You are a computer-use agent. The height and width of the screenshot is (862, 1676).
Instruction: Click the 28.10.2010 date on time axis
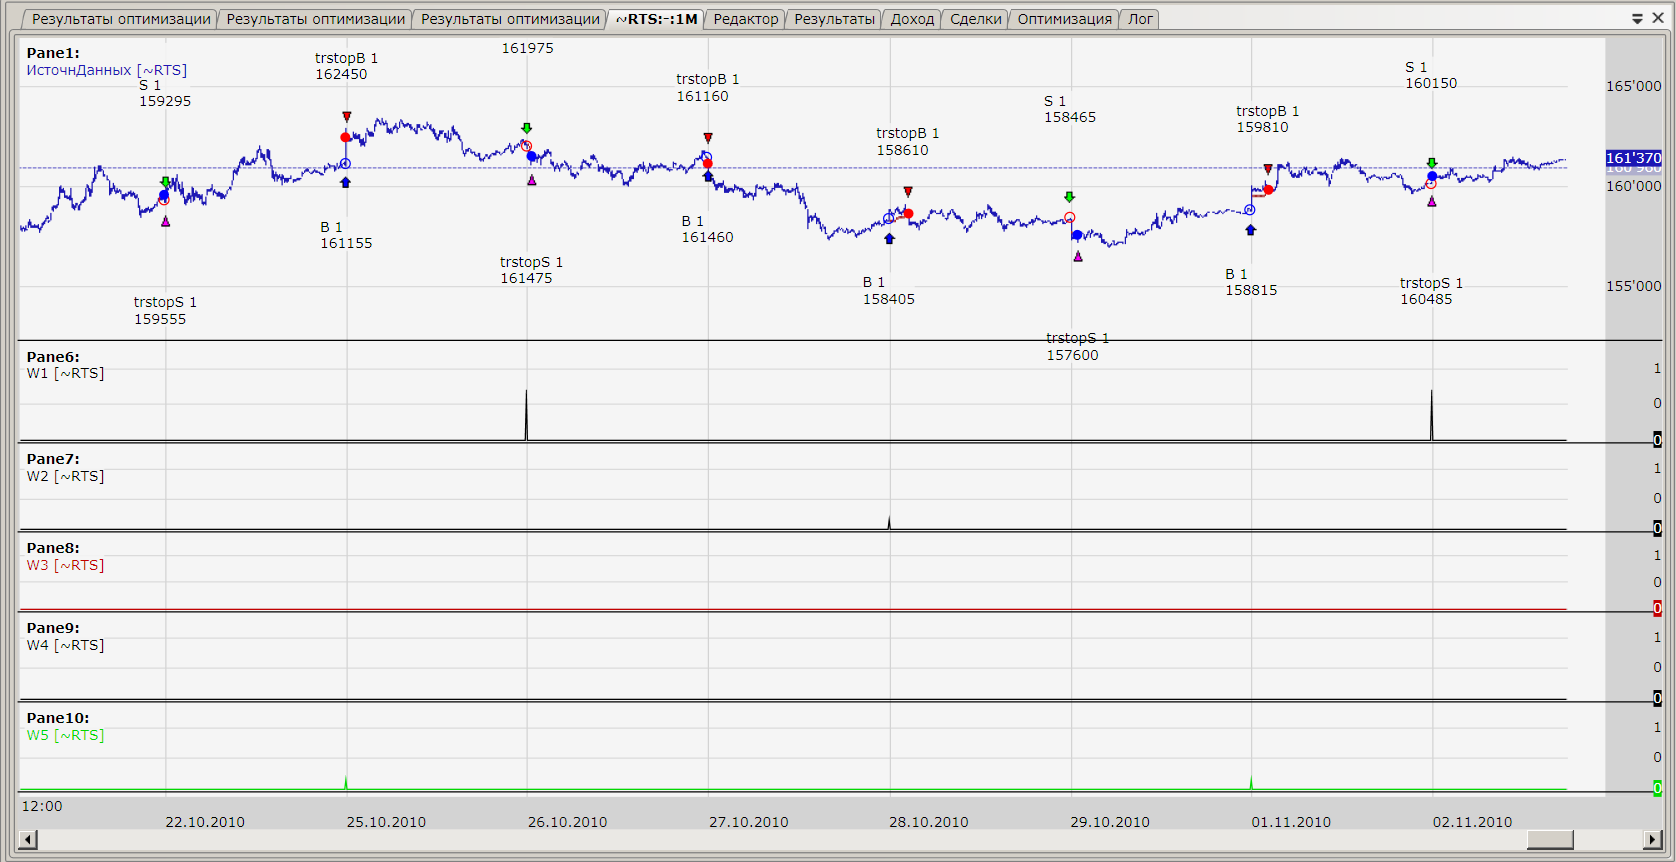(x=929, y=822)
